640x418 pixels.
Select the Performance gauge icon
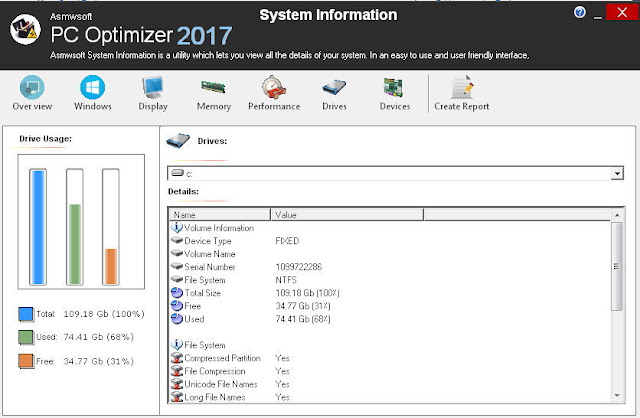[x=273, y=87]
